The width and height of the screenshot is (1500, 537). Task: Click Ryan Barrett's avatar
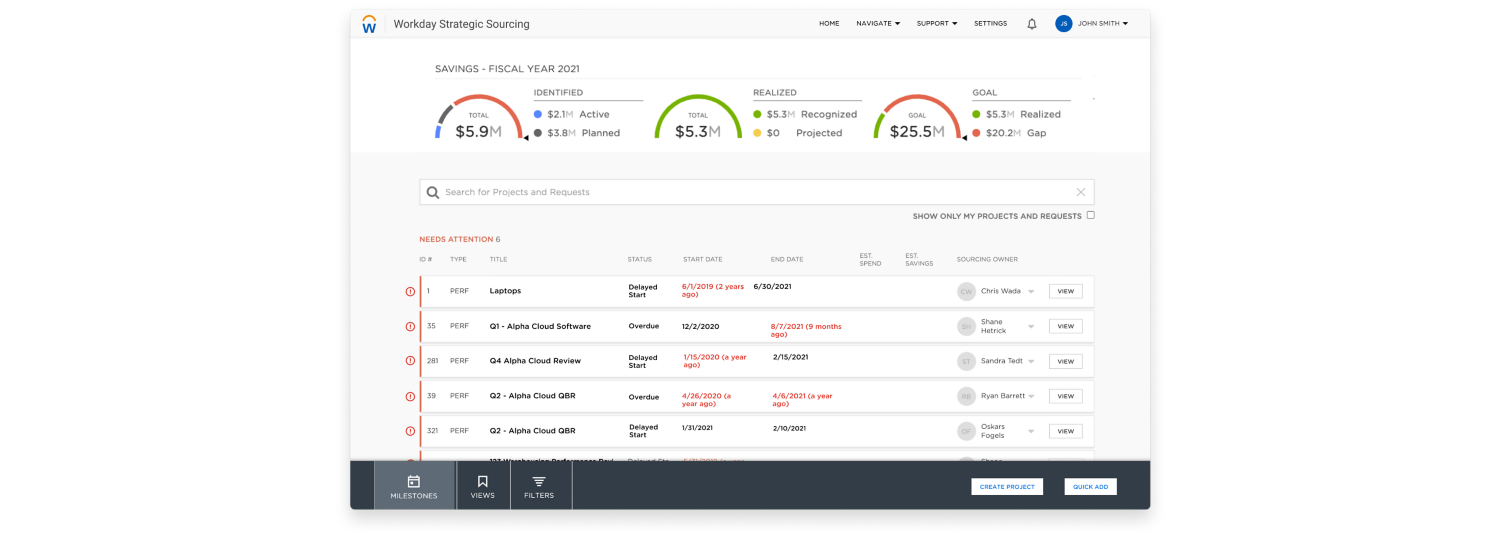966,396
